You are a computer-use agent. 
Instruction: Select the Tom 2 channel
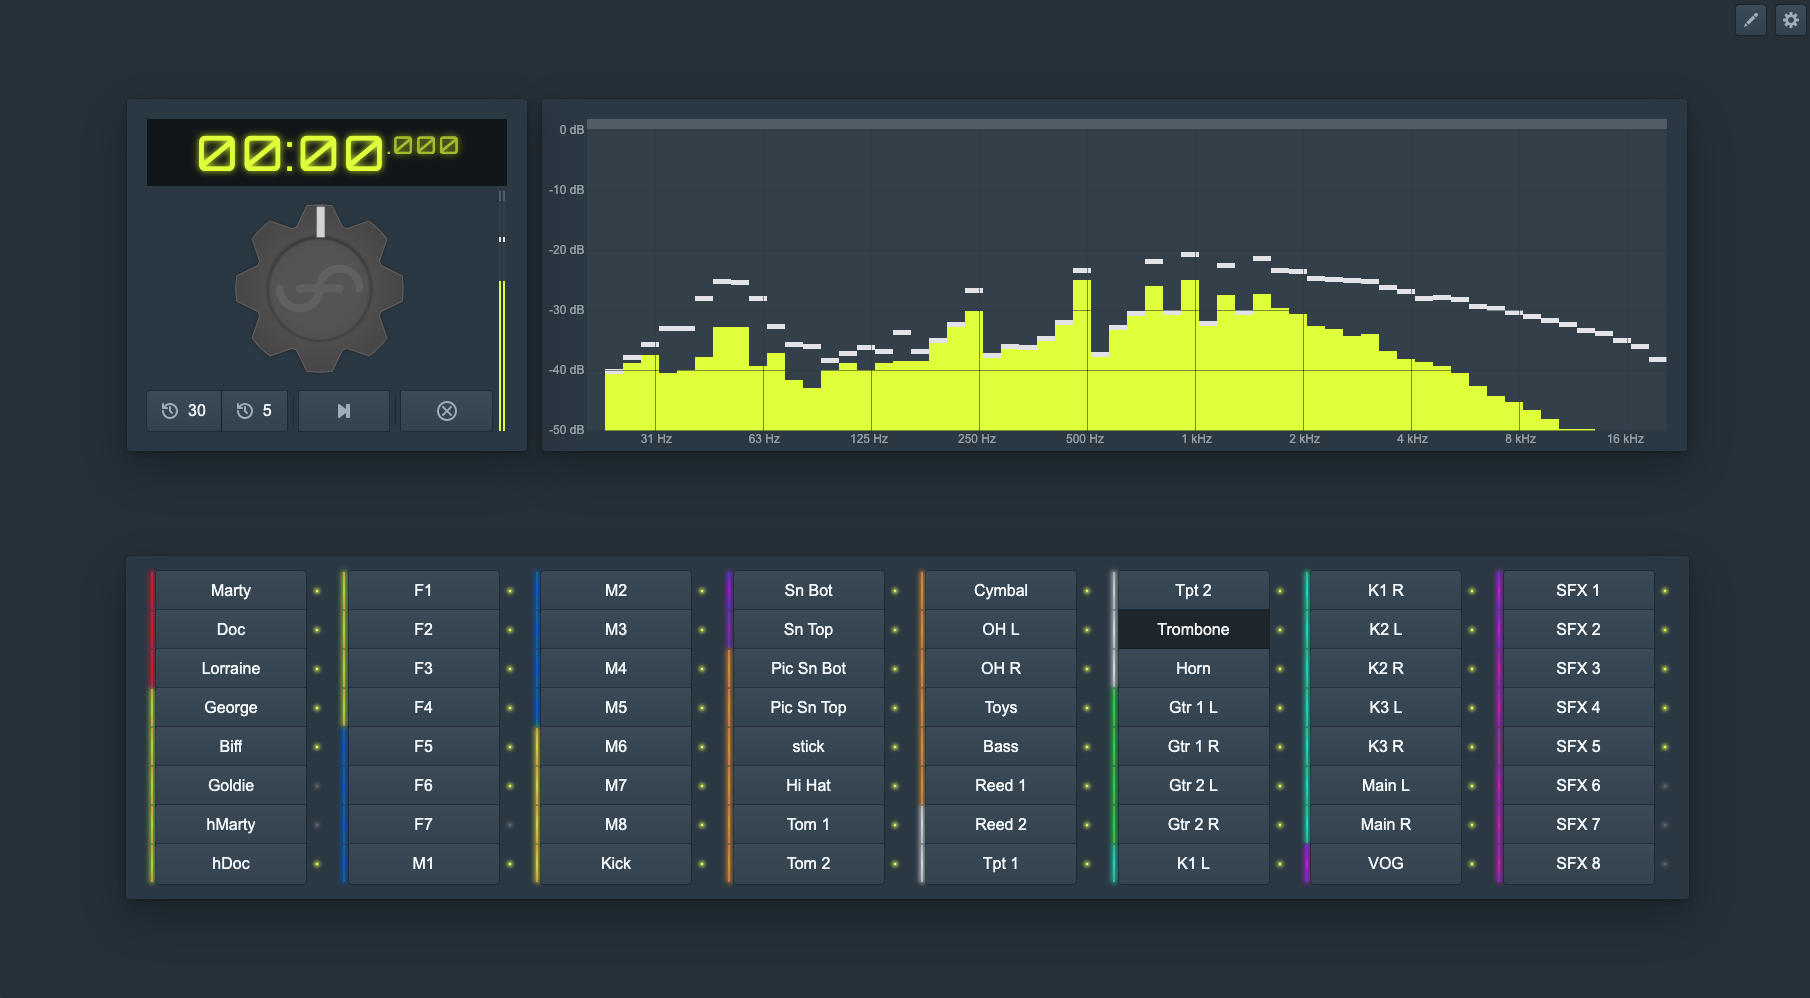(808, 863)
